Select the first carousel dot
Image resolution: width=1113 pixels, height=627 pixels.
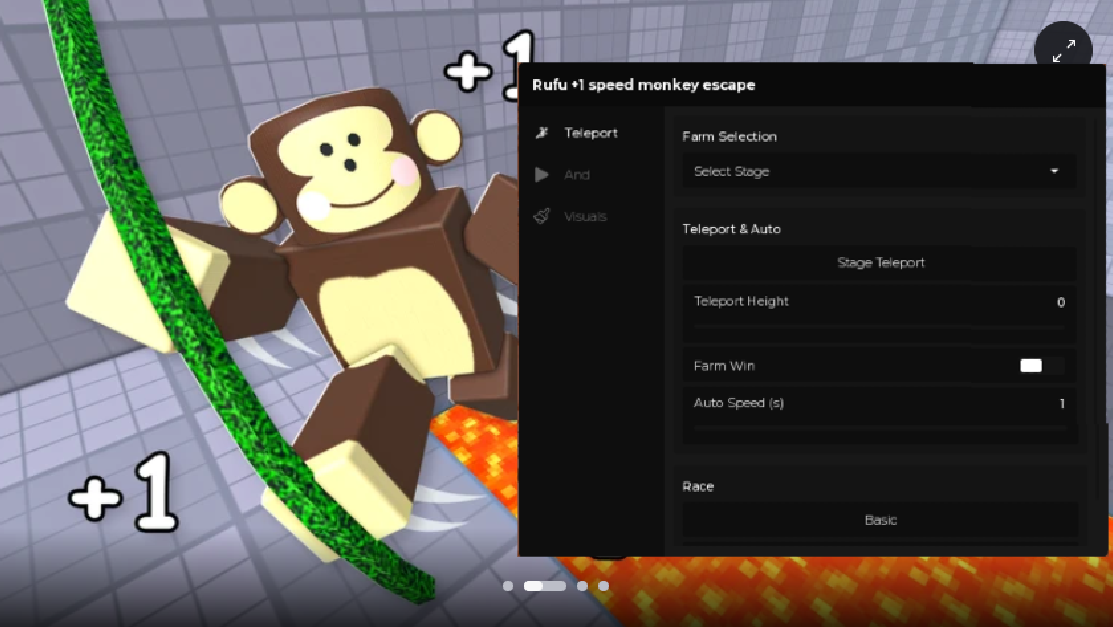[x=508, y=586]
